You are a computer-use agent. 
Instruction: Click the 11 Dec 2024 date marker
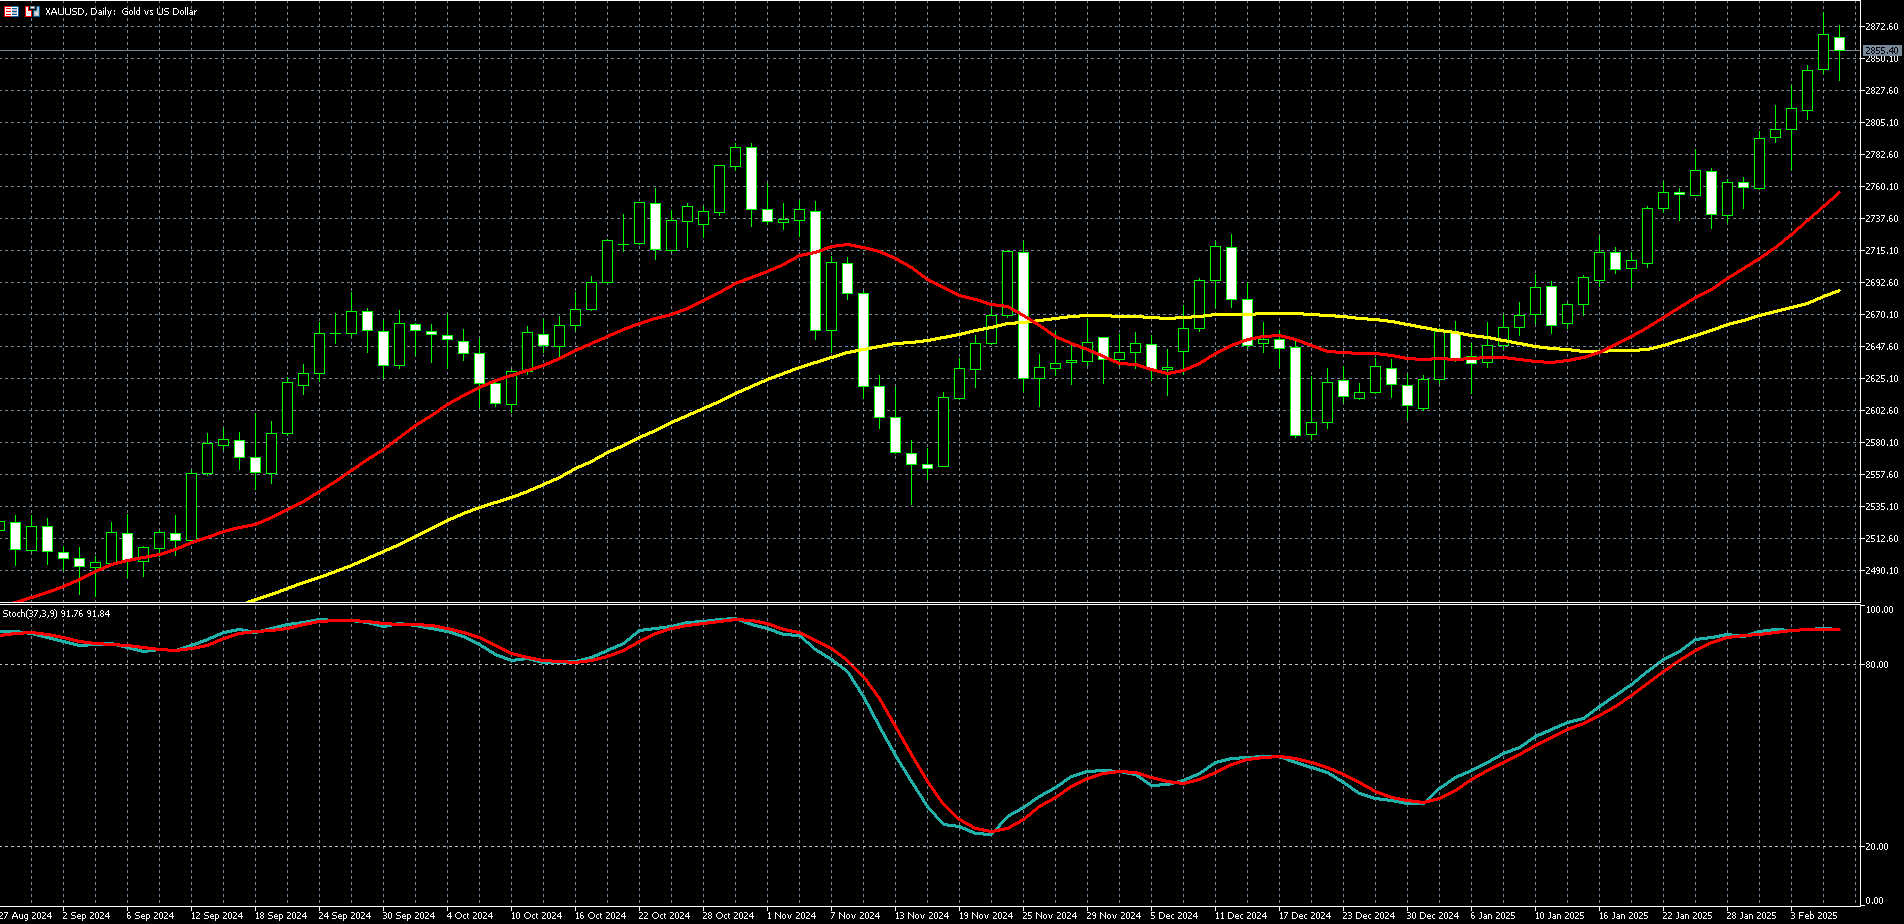point(1238,916)
